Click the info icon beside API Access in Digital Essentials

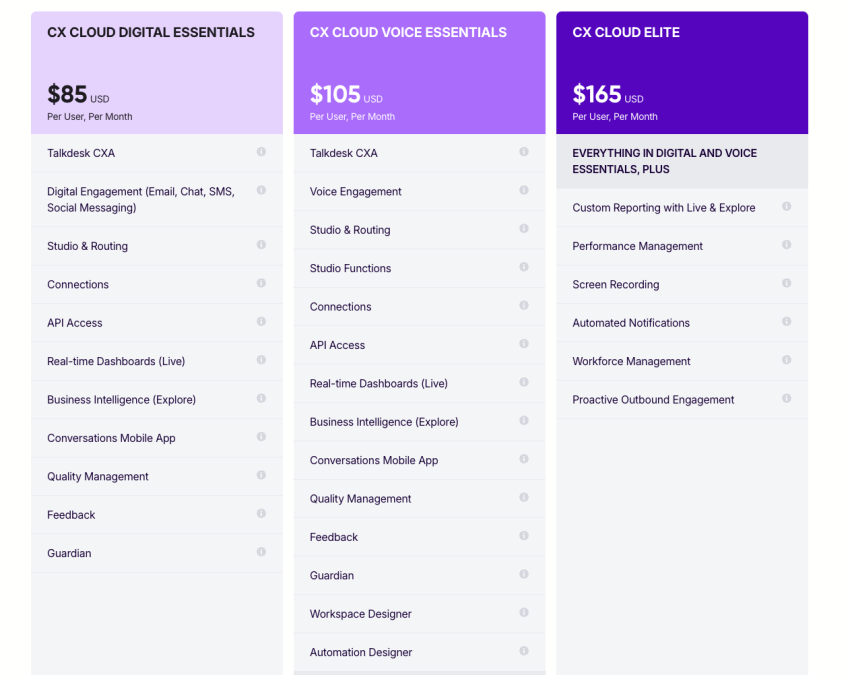[x=263, y=322]
